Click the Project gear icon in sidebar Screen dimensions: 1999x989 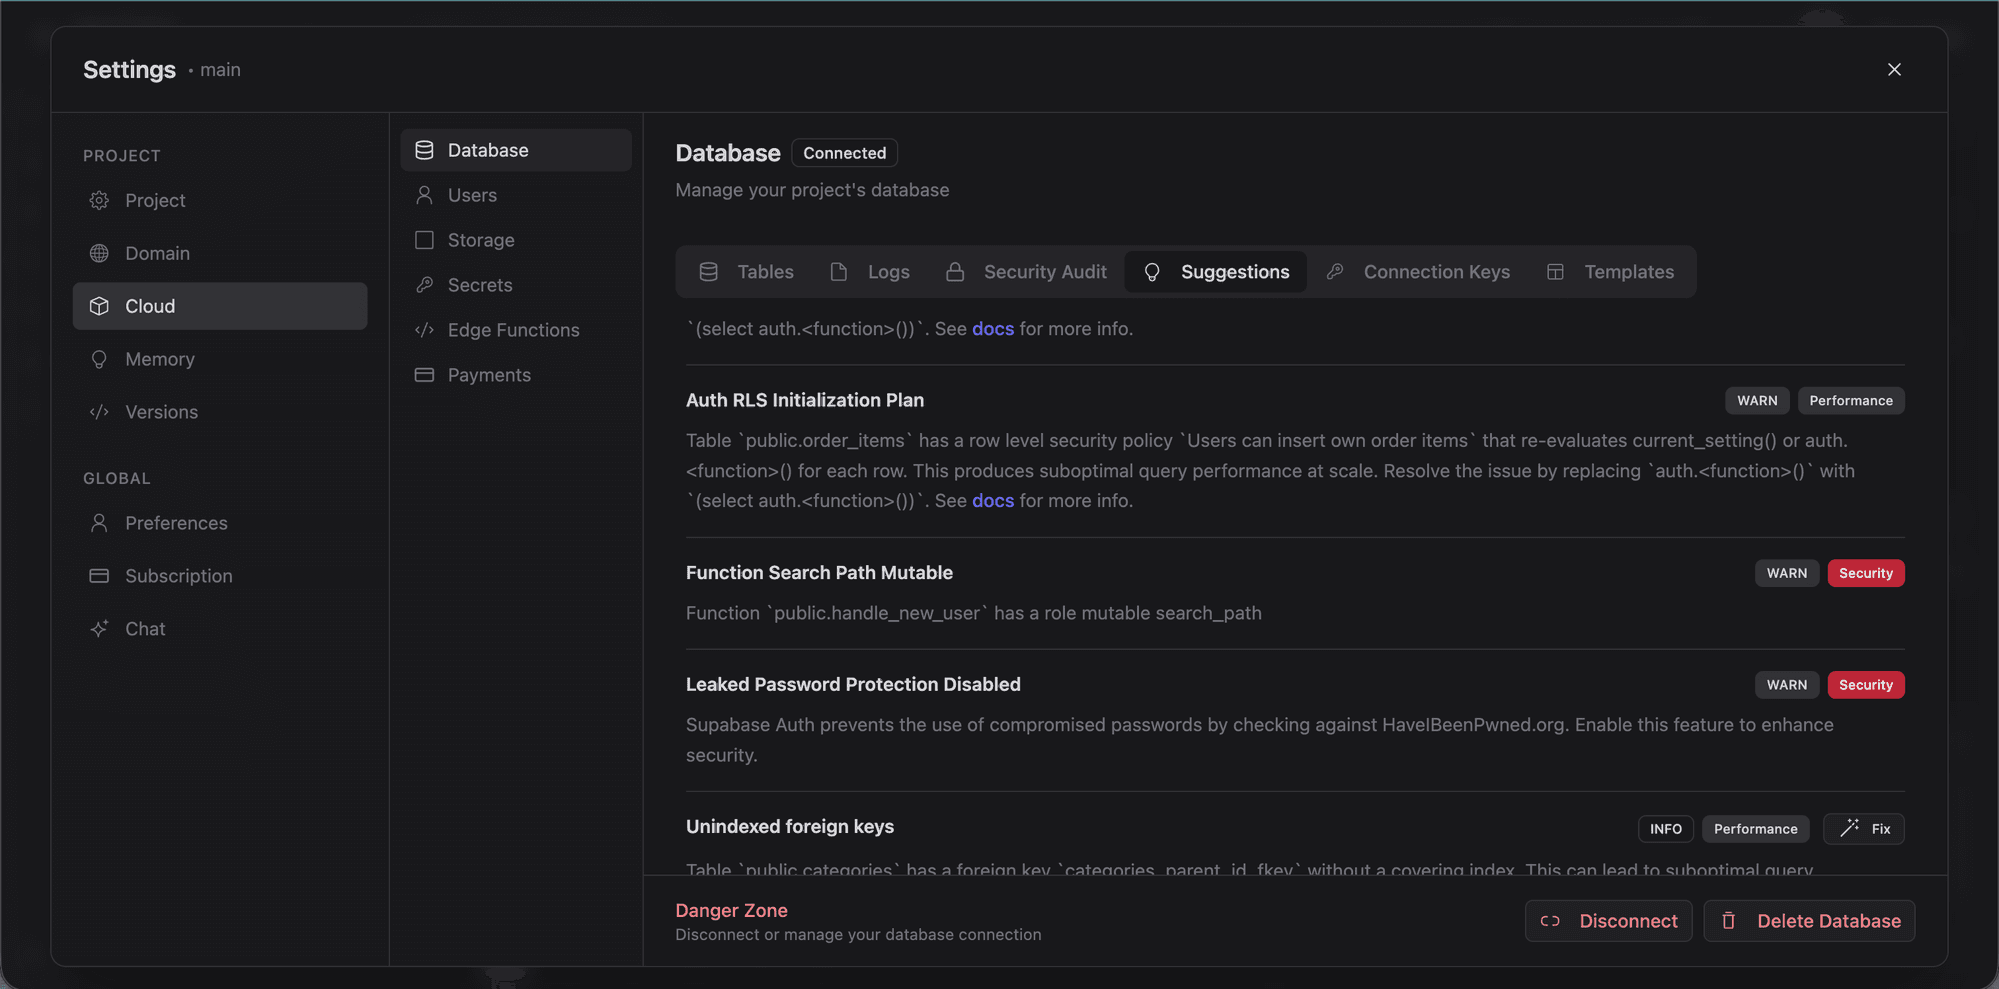point(99,200)
